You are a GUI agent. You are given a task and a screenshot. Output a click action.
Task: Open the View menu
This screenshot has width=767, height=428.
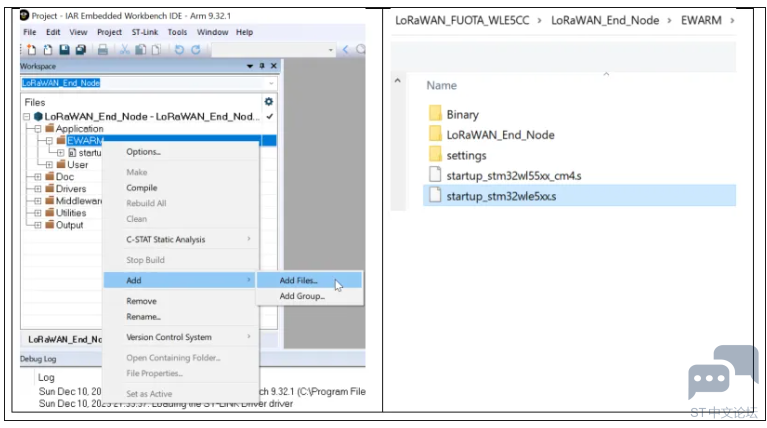coord(78,32)
